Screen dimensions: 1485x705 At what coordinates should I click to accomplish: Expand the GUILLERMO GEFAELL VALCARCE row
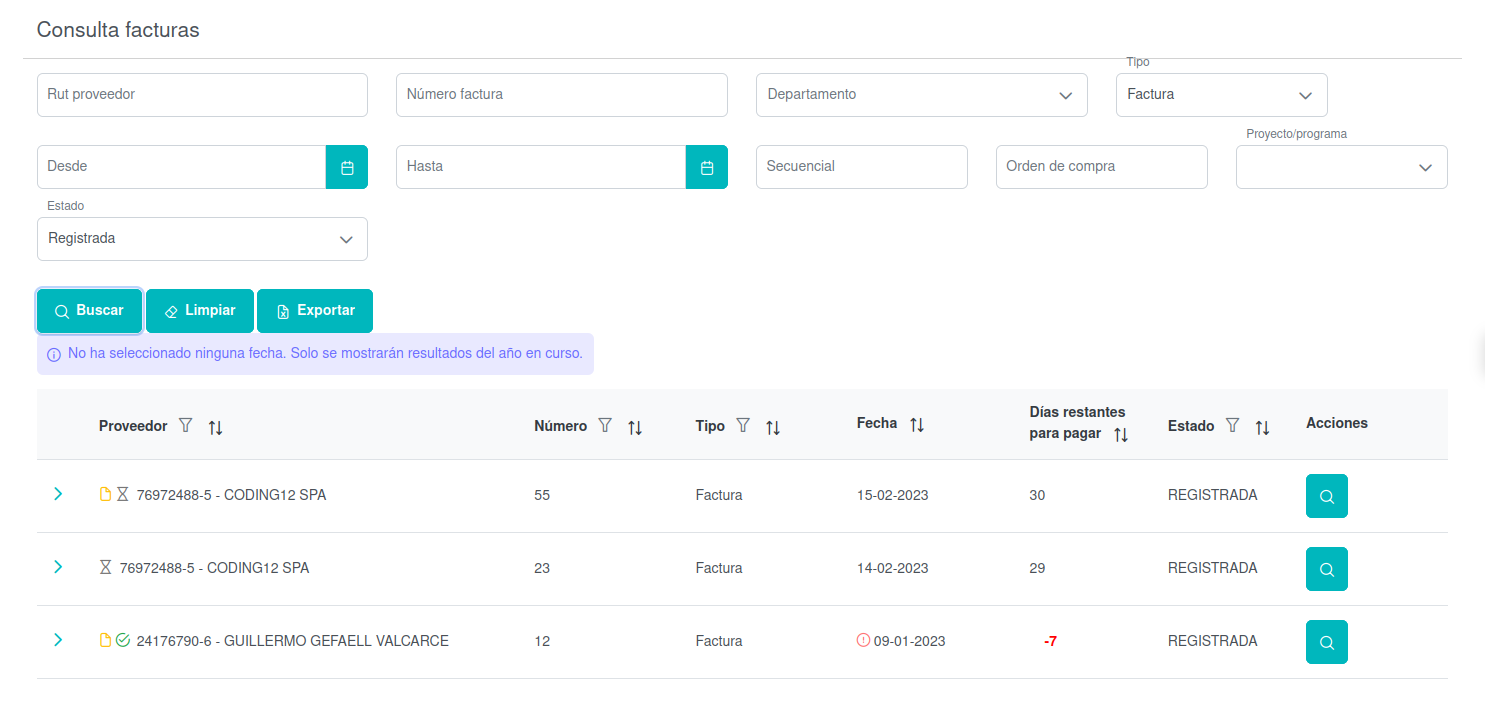coord(58,640)
